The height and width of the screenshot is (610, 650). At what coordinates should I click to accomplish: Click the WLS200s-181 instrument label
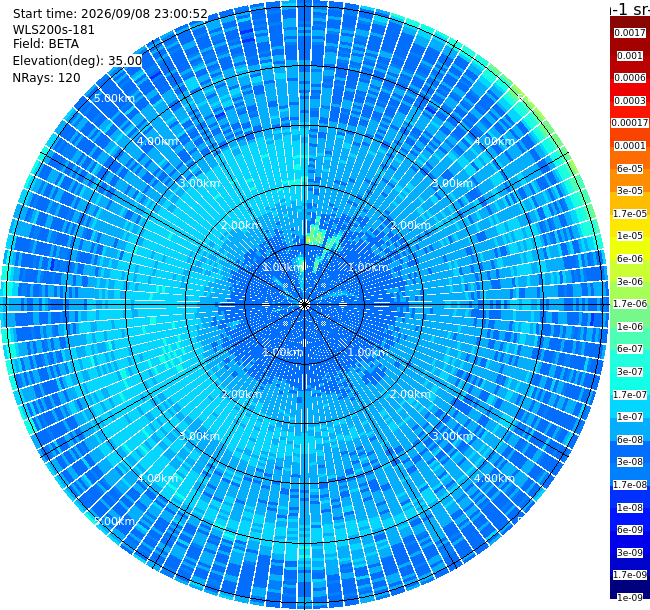(53, 30)
